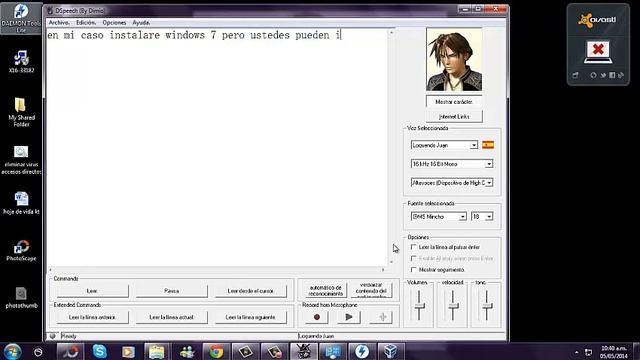This screenshot has width=640, height=360.
Task: Open Google Chrome from the taskbar
Action: (x=216, y=351)
